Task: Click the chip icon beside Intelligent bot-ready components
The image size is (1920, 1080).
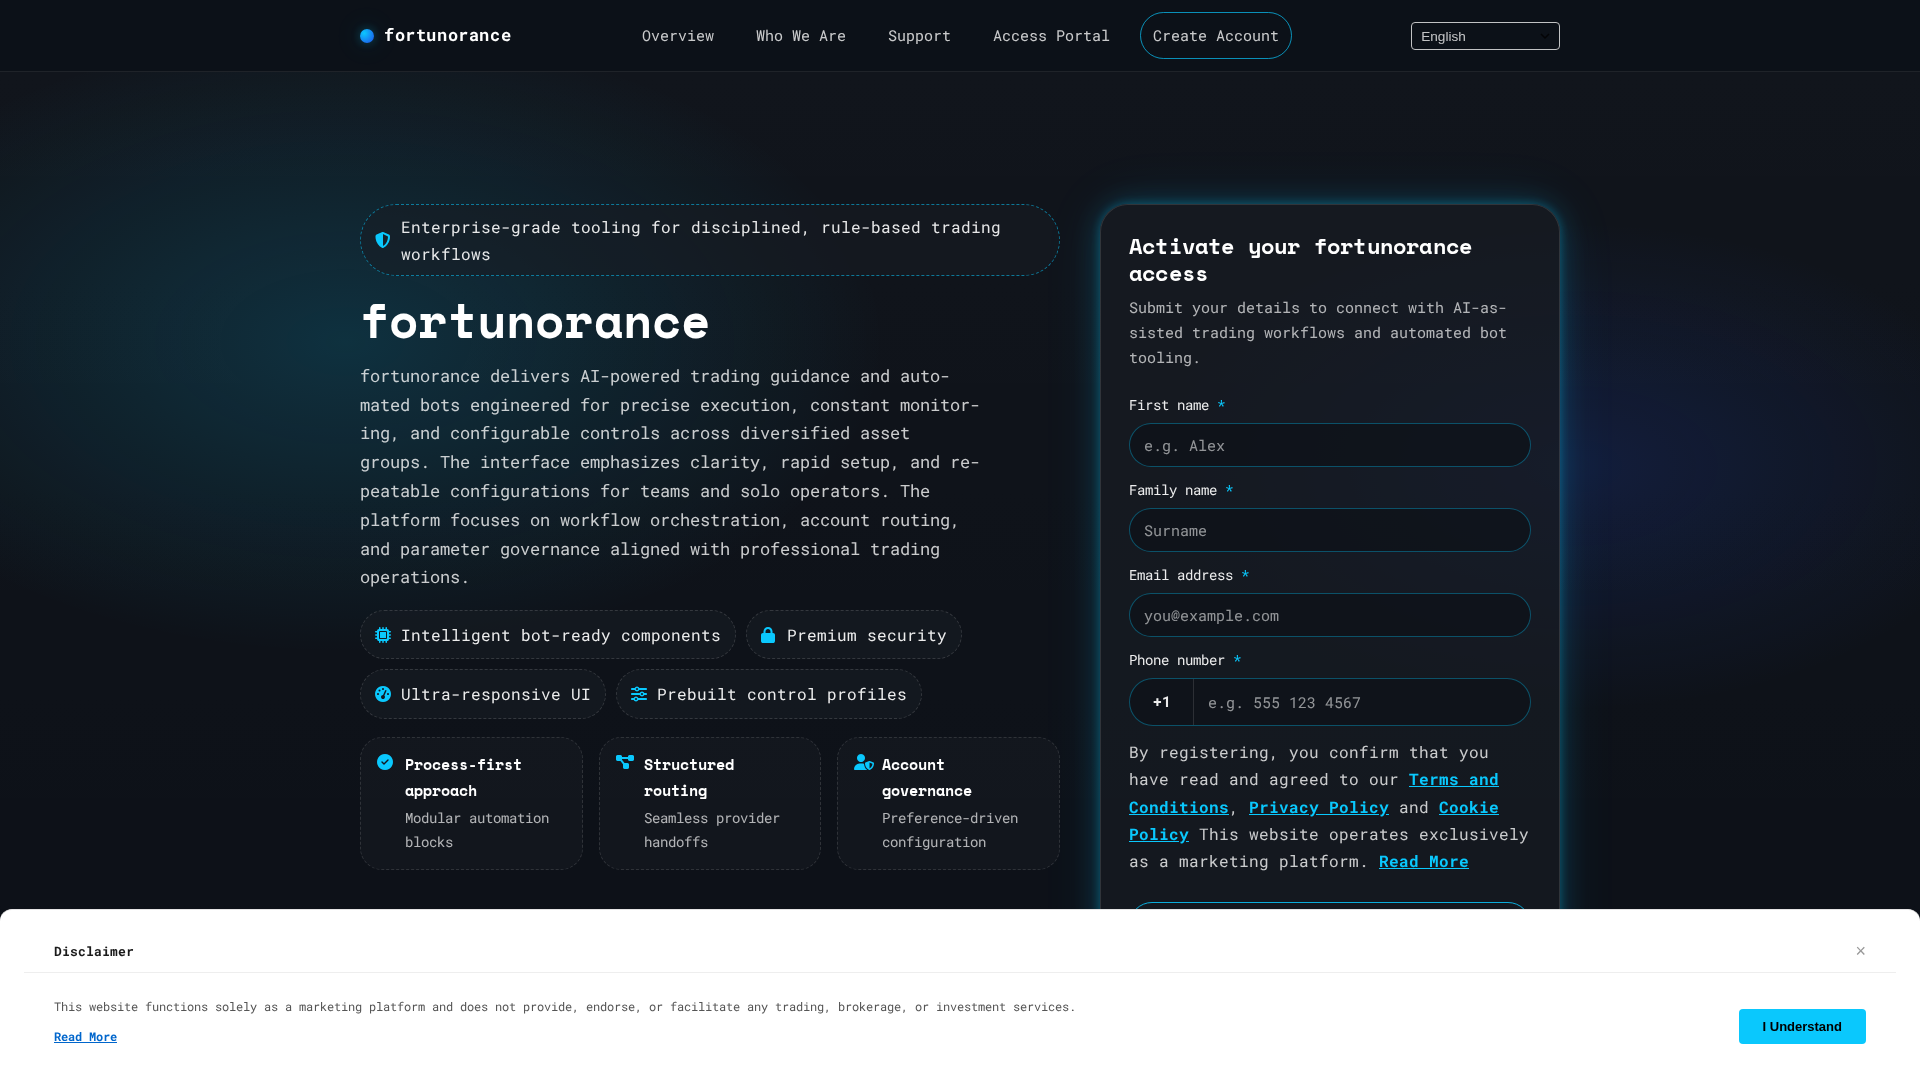Action: [x=383, y=635]
